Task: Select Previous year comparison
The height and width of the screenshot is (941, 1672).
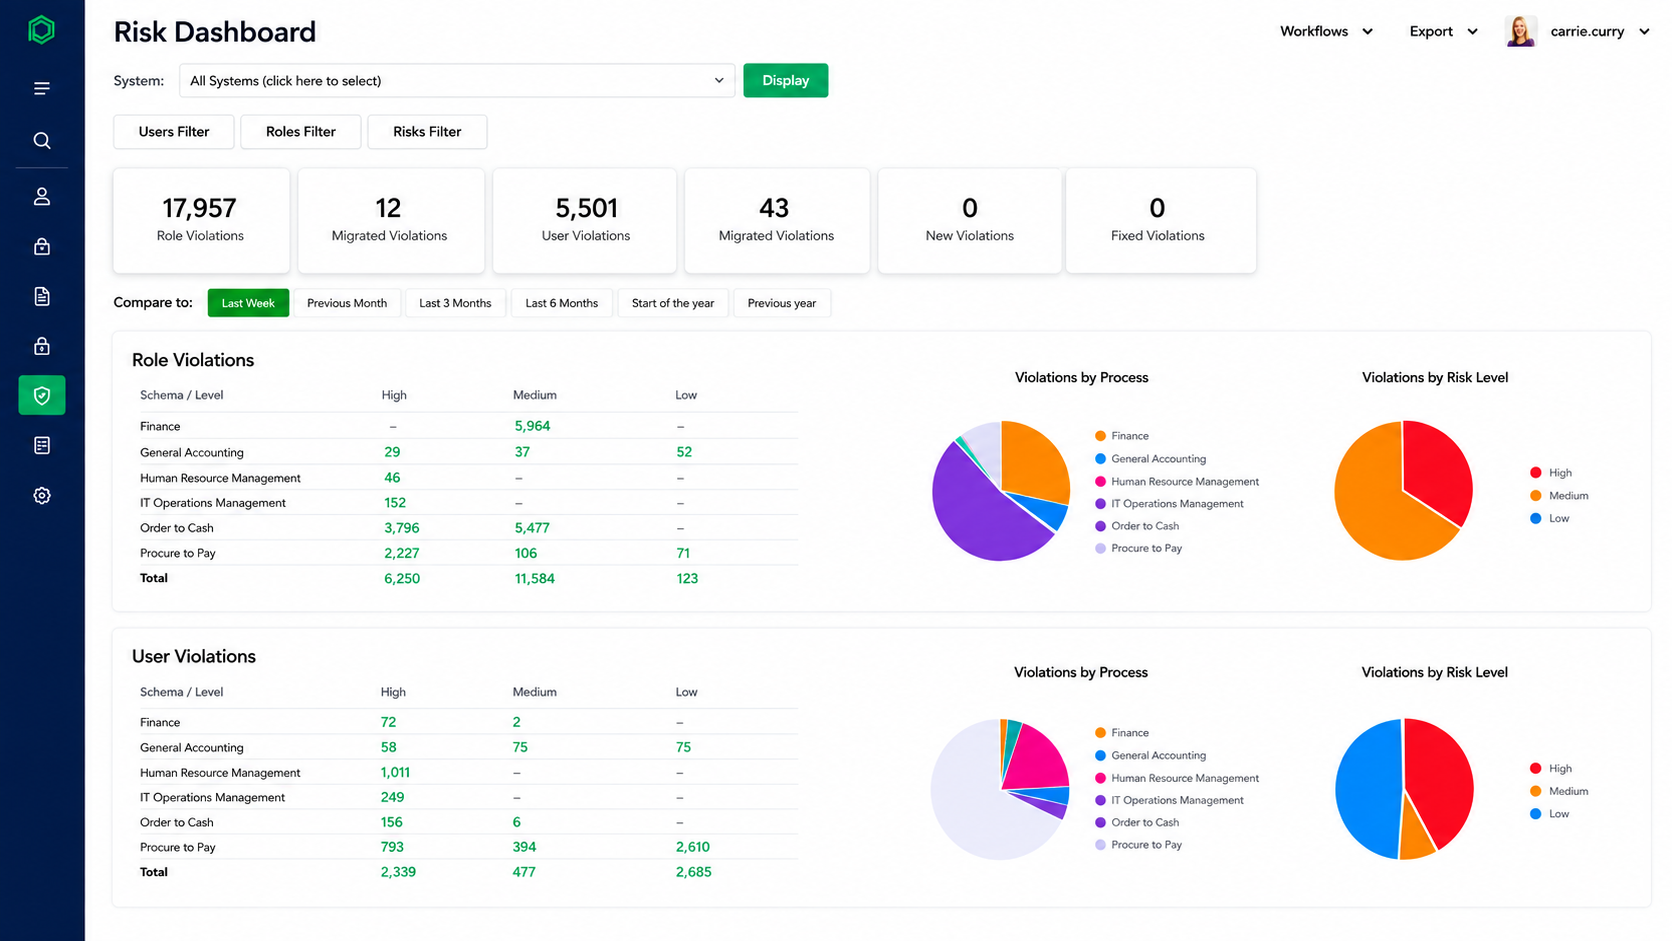Action: [782, 303]
